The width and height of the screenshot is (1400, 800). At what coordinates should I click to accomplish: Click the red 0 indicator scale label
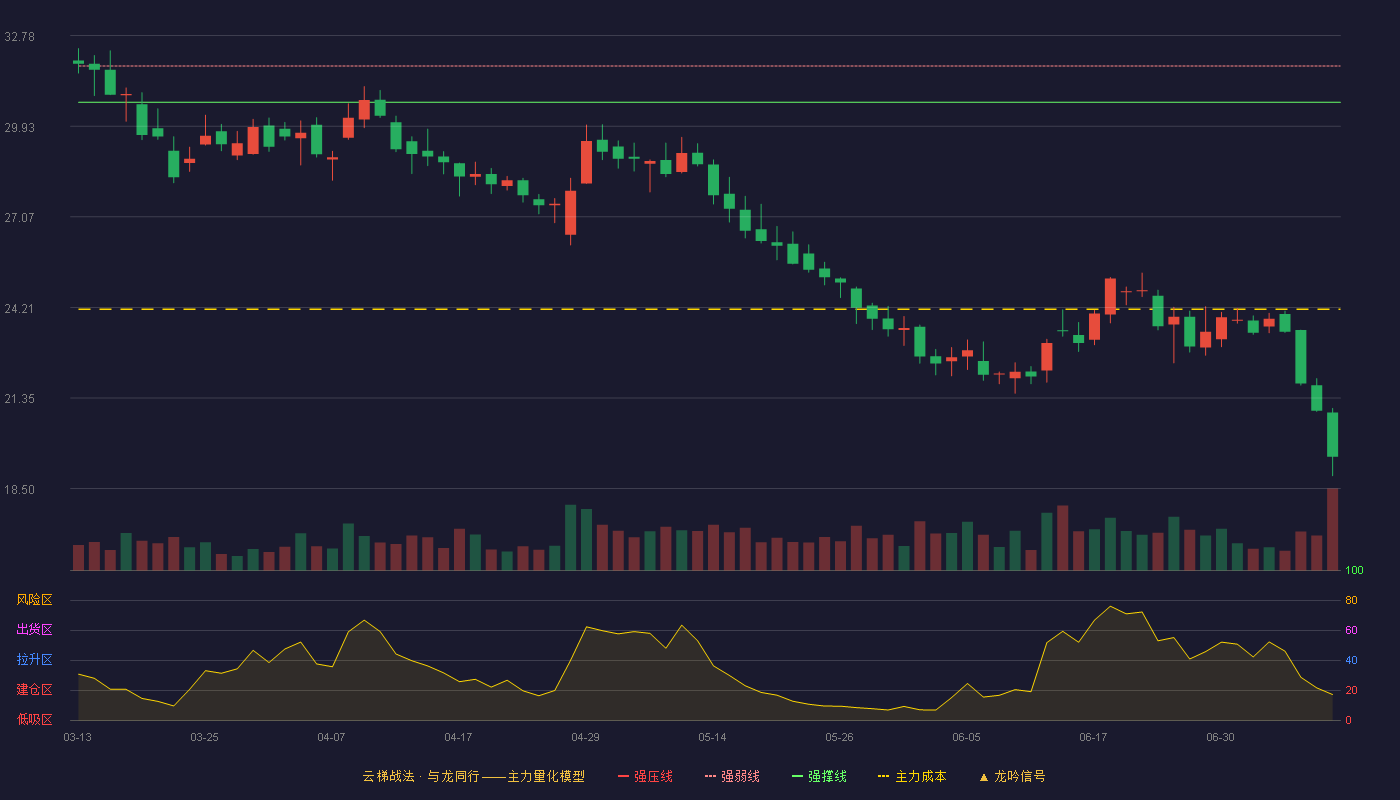(1348, 720)
